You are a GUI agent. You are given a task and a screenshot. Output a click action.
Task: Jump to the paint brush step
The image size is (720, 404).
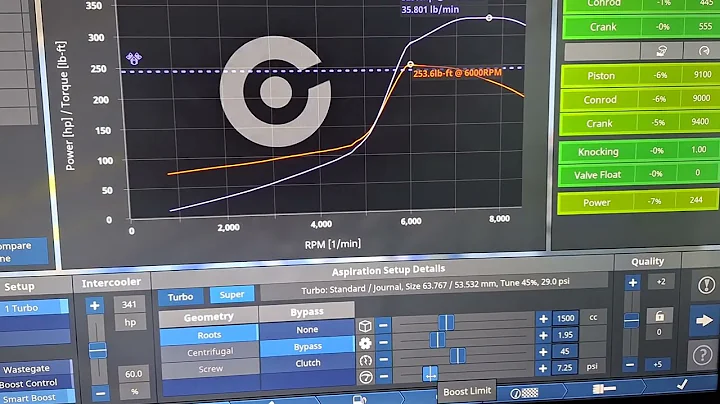[604, 389]
